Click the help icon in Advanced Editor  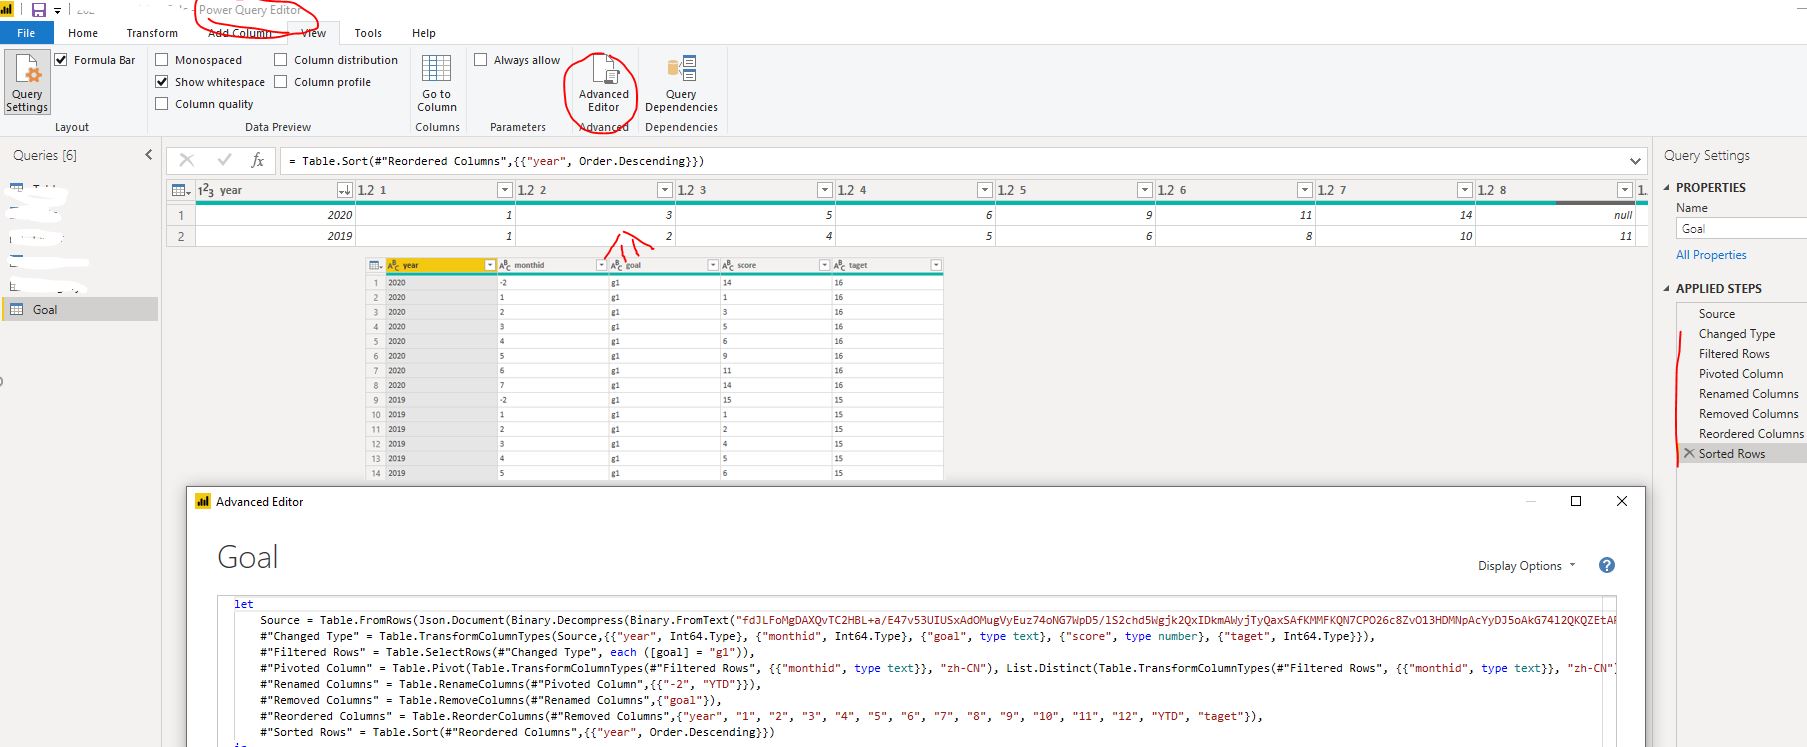1607,565
